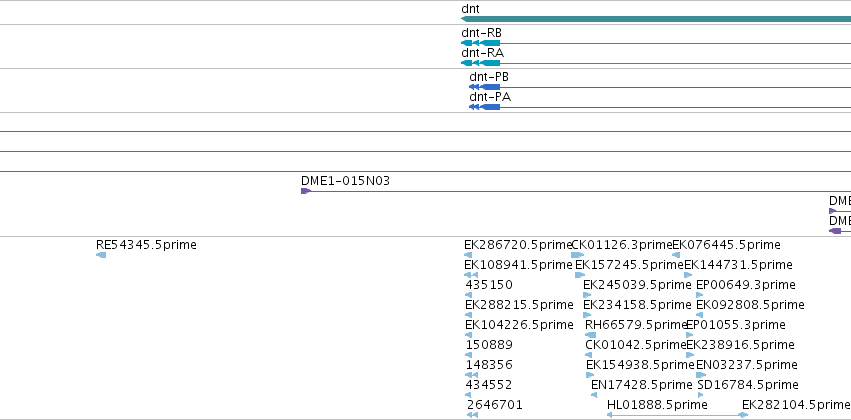Click the DME1-015N03 label
Screen dimensions: 851x420
tap(345, 181)
